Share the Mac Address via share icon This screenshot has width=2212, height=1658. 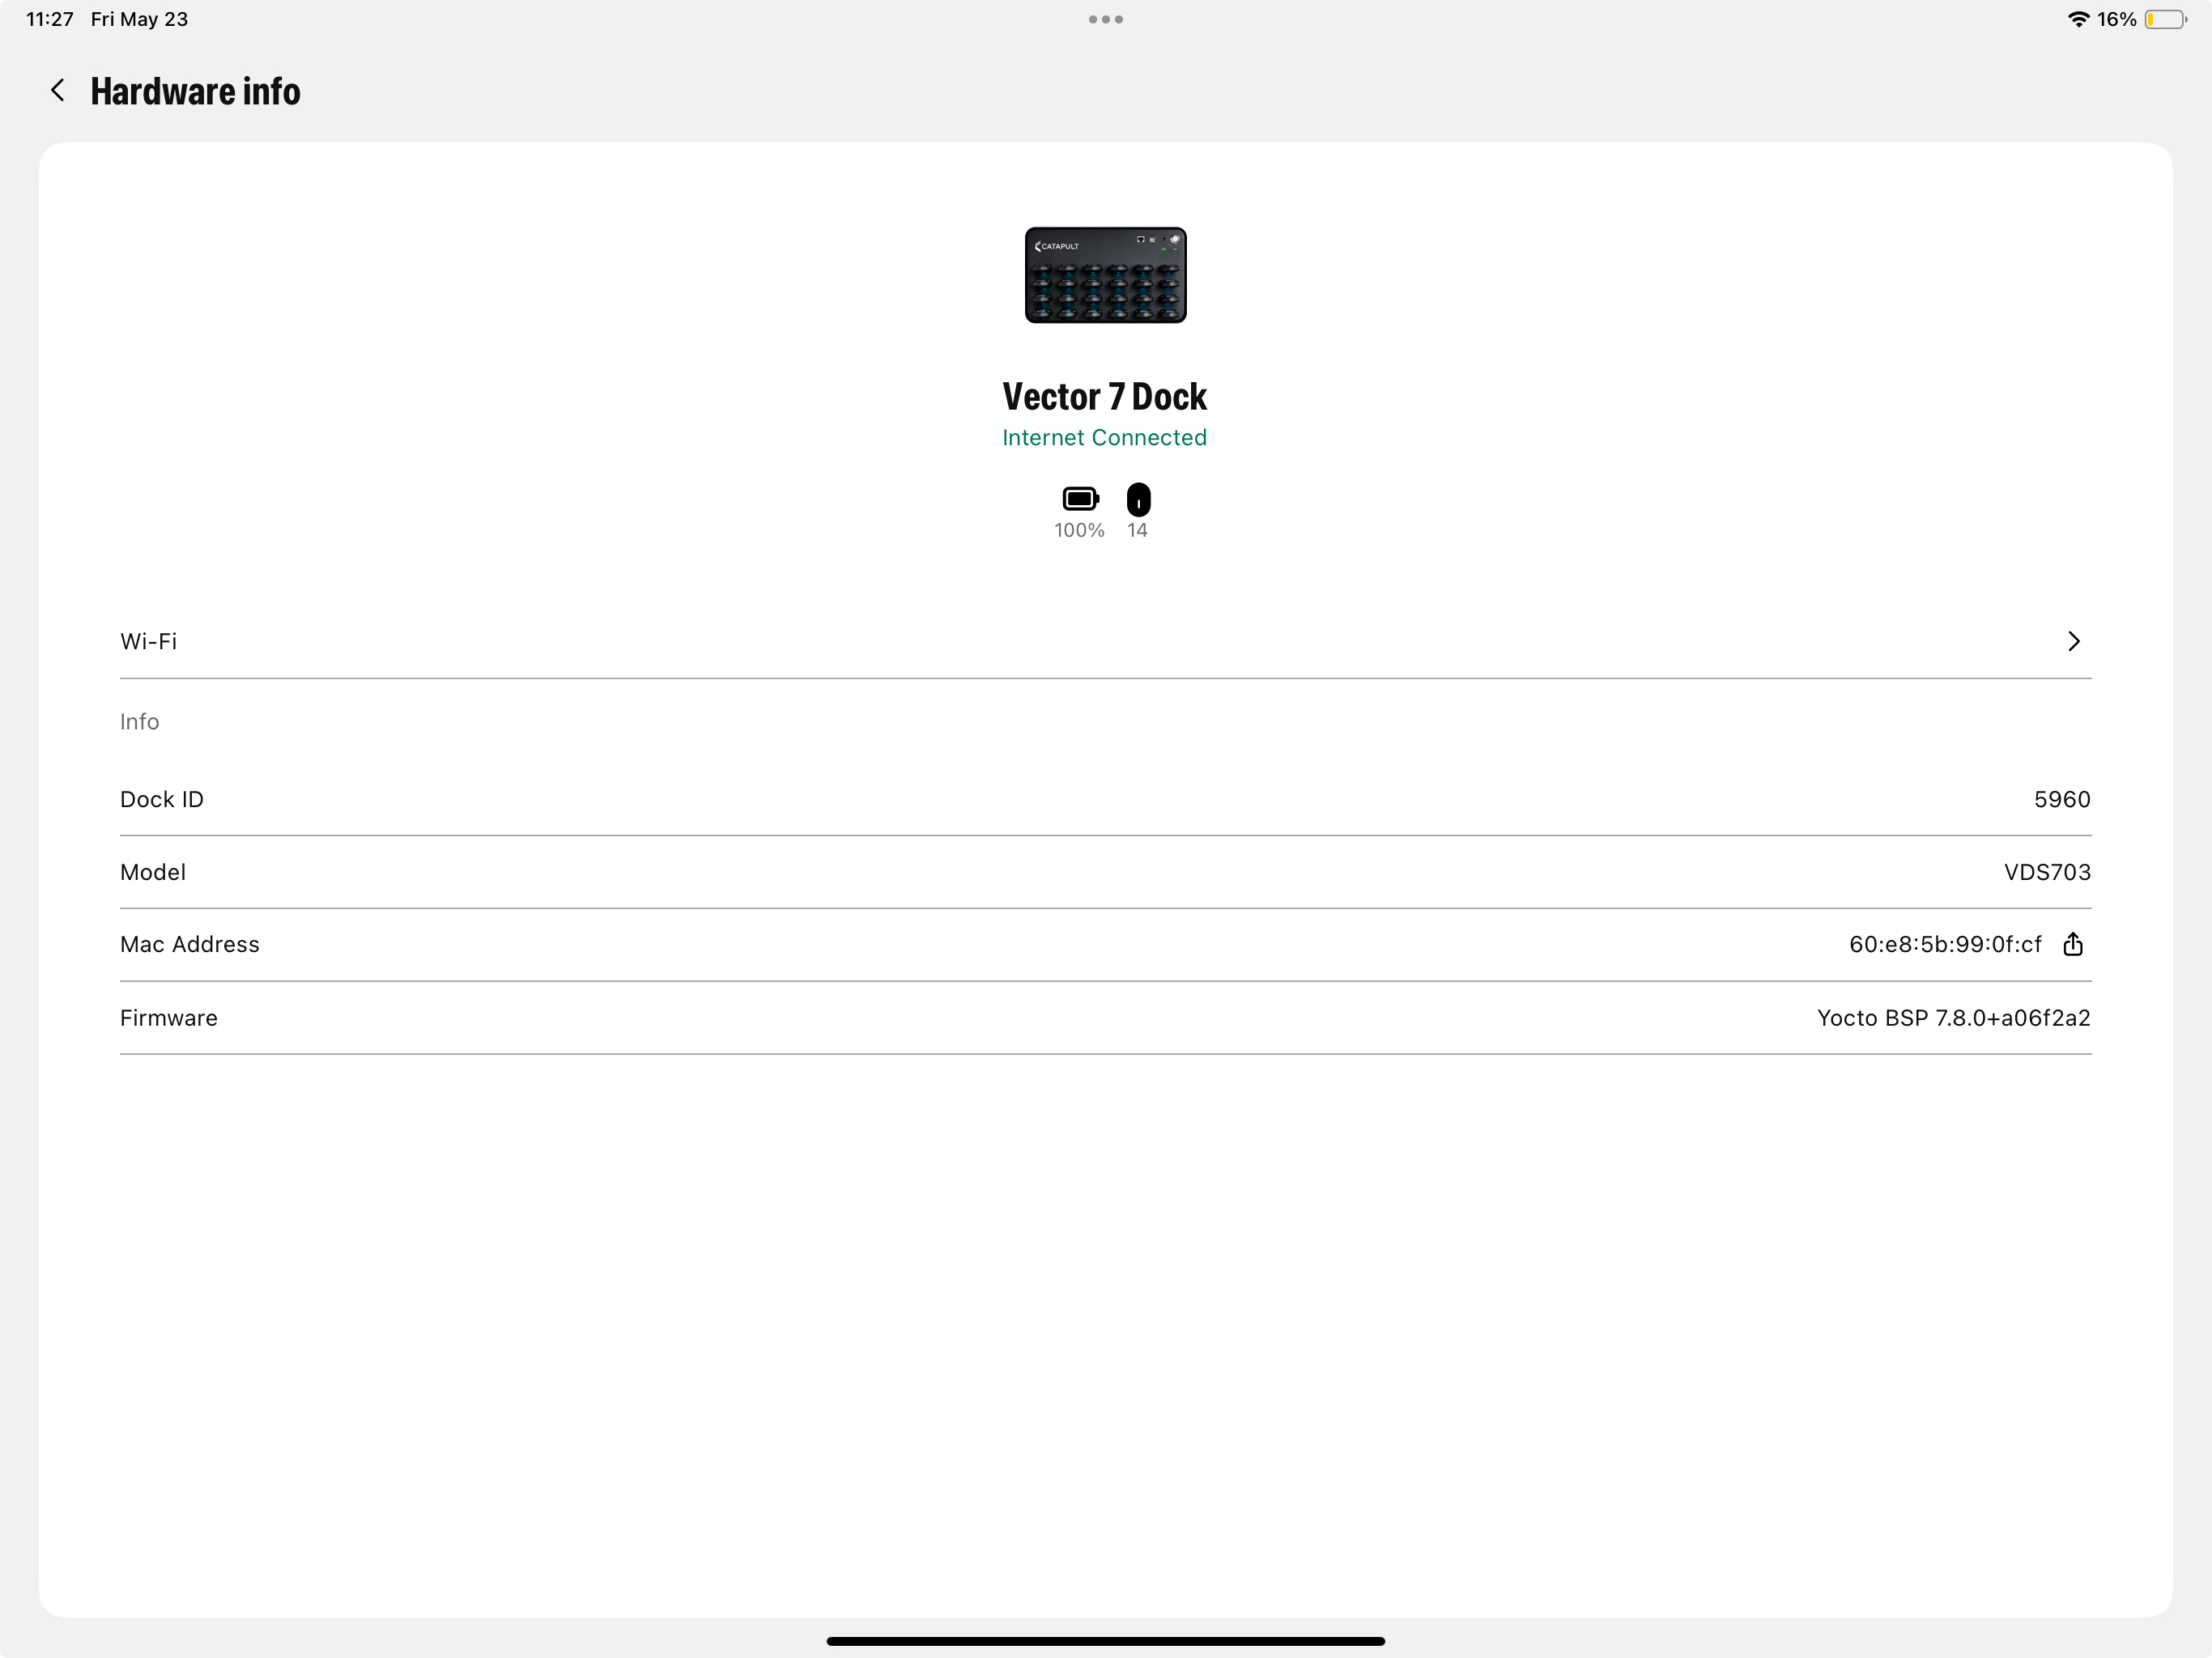[x=2073, y=944]
